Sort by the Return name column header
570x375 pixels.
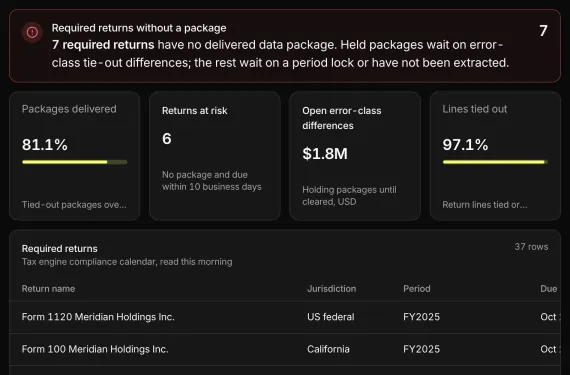click(48, 289)
